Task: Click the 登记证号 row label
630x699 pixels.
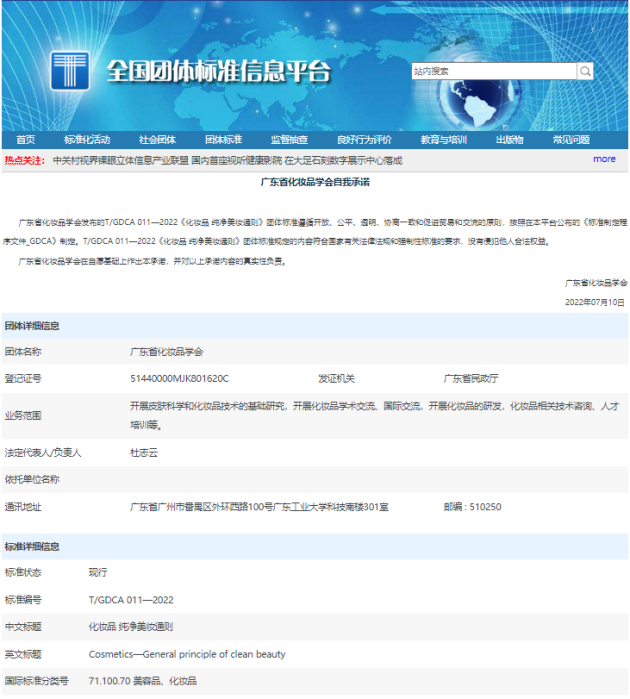Action: point(23,379)
